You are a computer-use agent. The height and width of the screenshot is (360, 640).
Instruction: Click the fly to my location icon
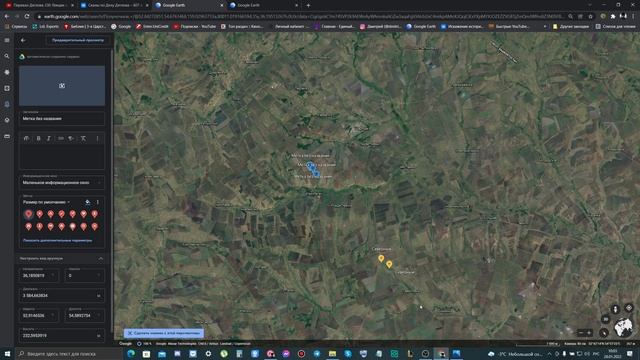tap(629, 308)
